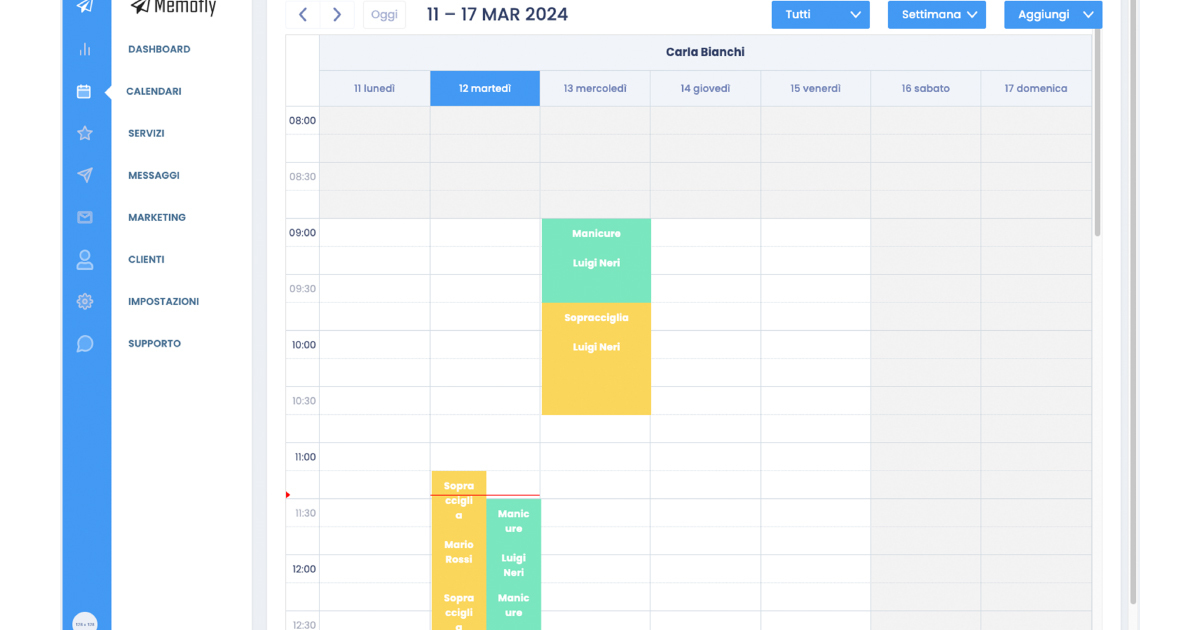Screen dimensions: 1200x630
Task: Go to previous week with left arrow
Action: click(303, 15)
